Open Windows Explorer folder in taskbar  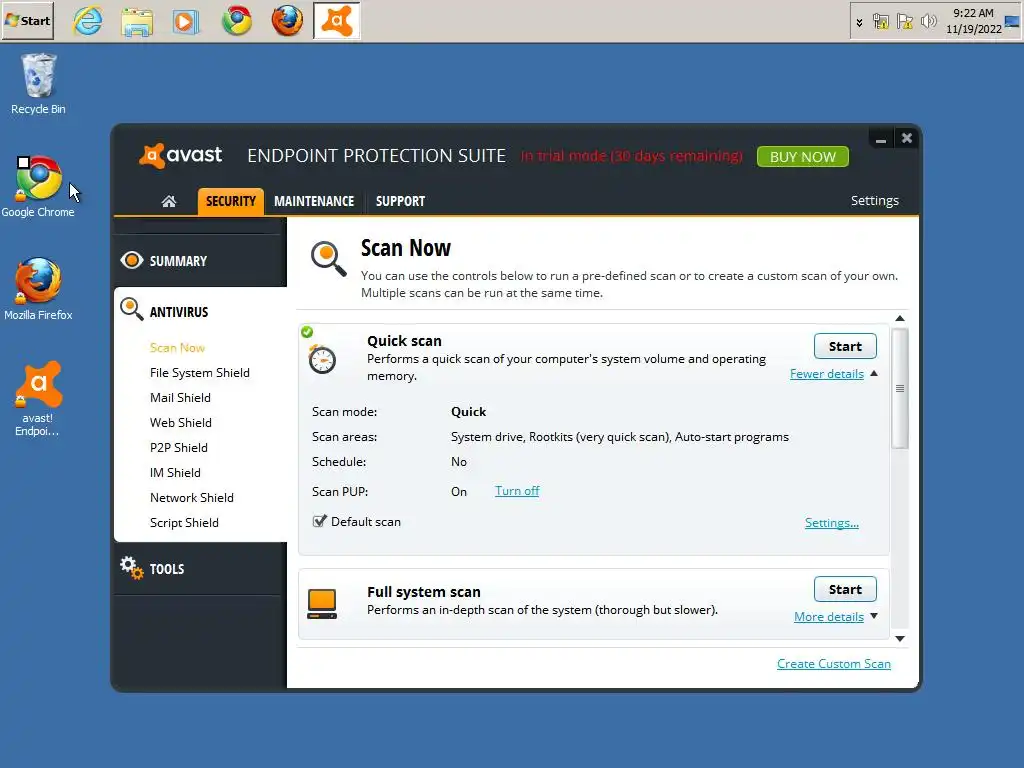click(137, 21)
